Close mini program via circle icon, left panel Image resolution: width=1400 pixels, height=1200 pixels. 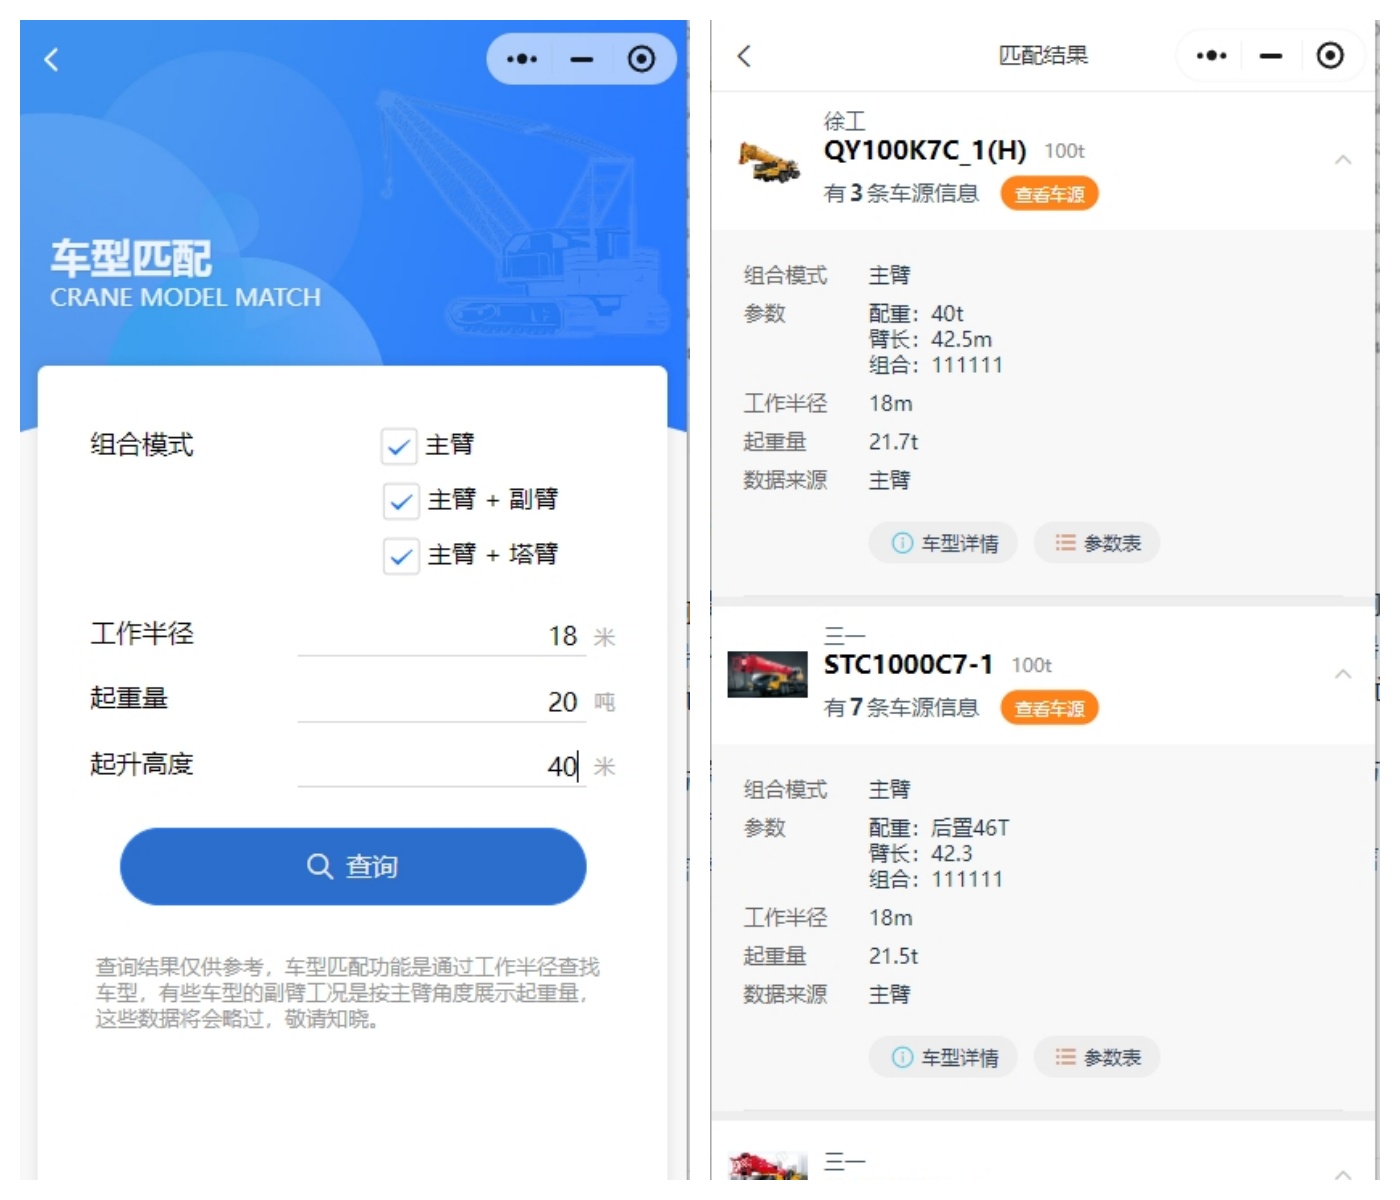pyautogui.click(x=641, y=60)
